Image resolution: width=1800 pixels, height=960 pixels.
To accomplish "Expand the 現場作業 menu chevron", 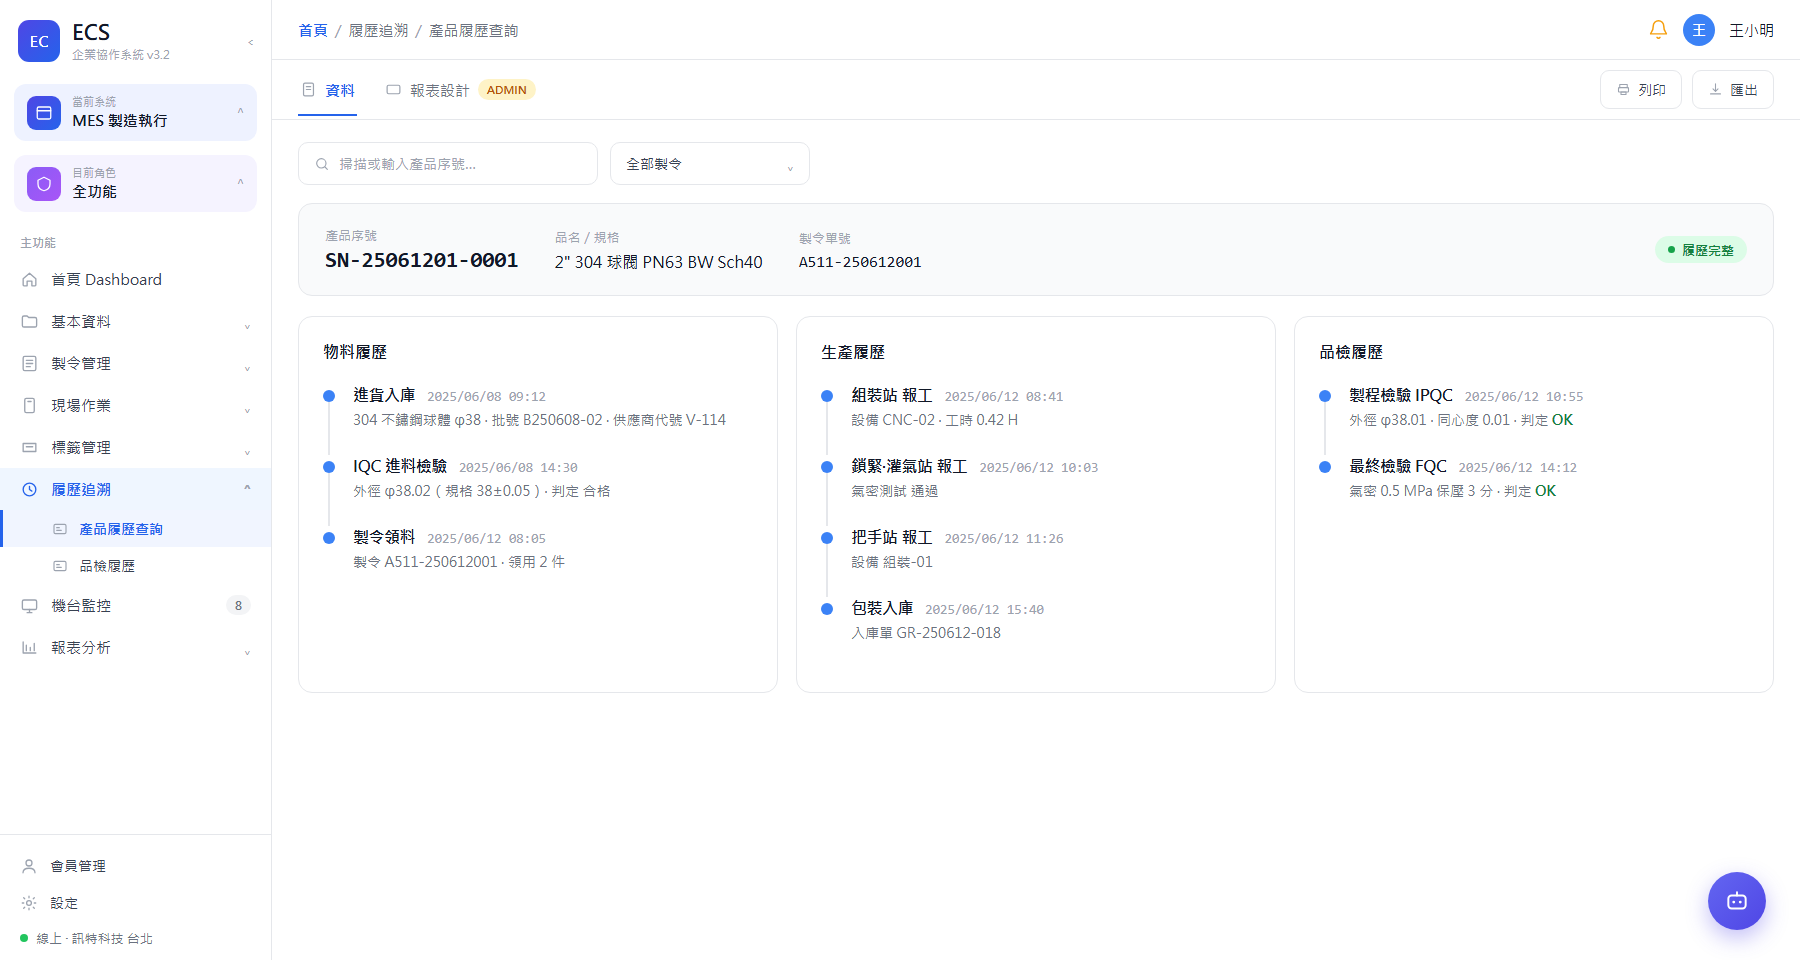I will [247, 410].
